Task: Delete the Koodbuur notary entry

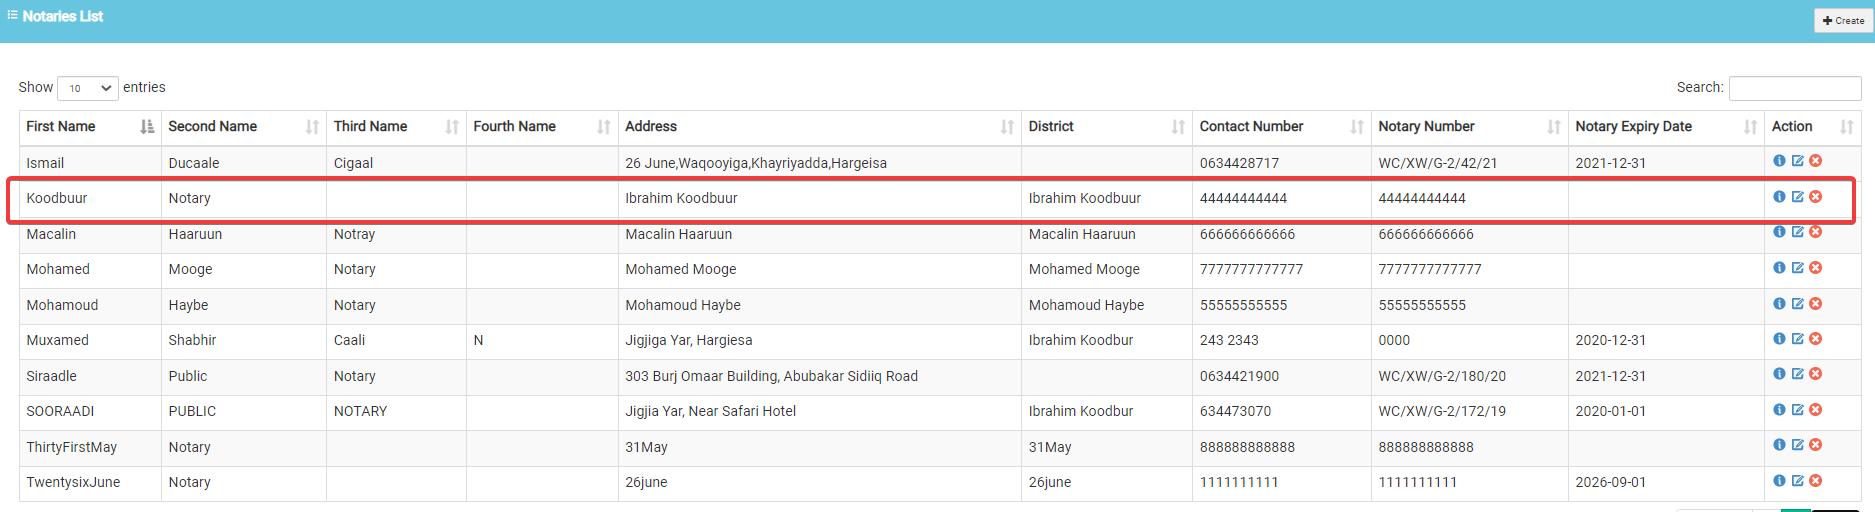Action: point(1815,197)
